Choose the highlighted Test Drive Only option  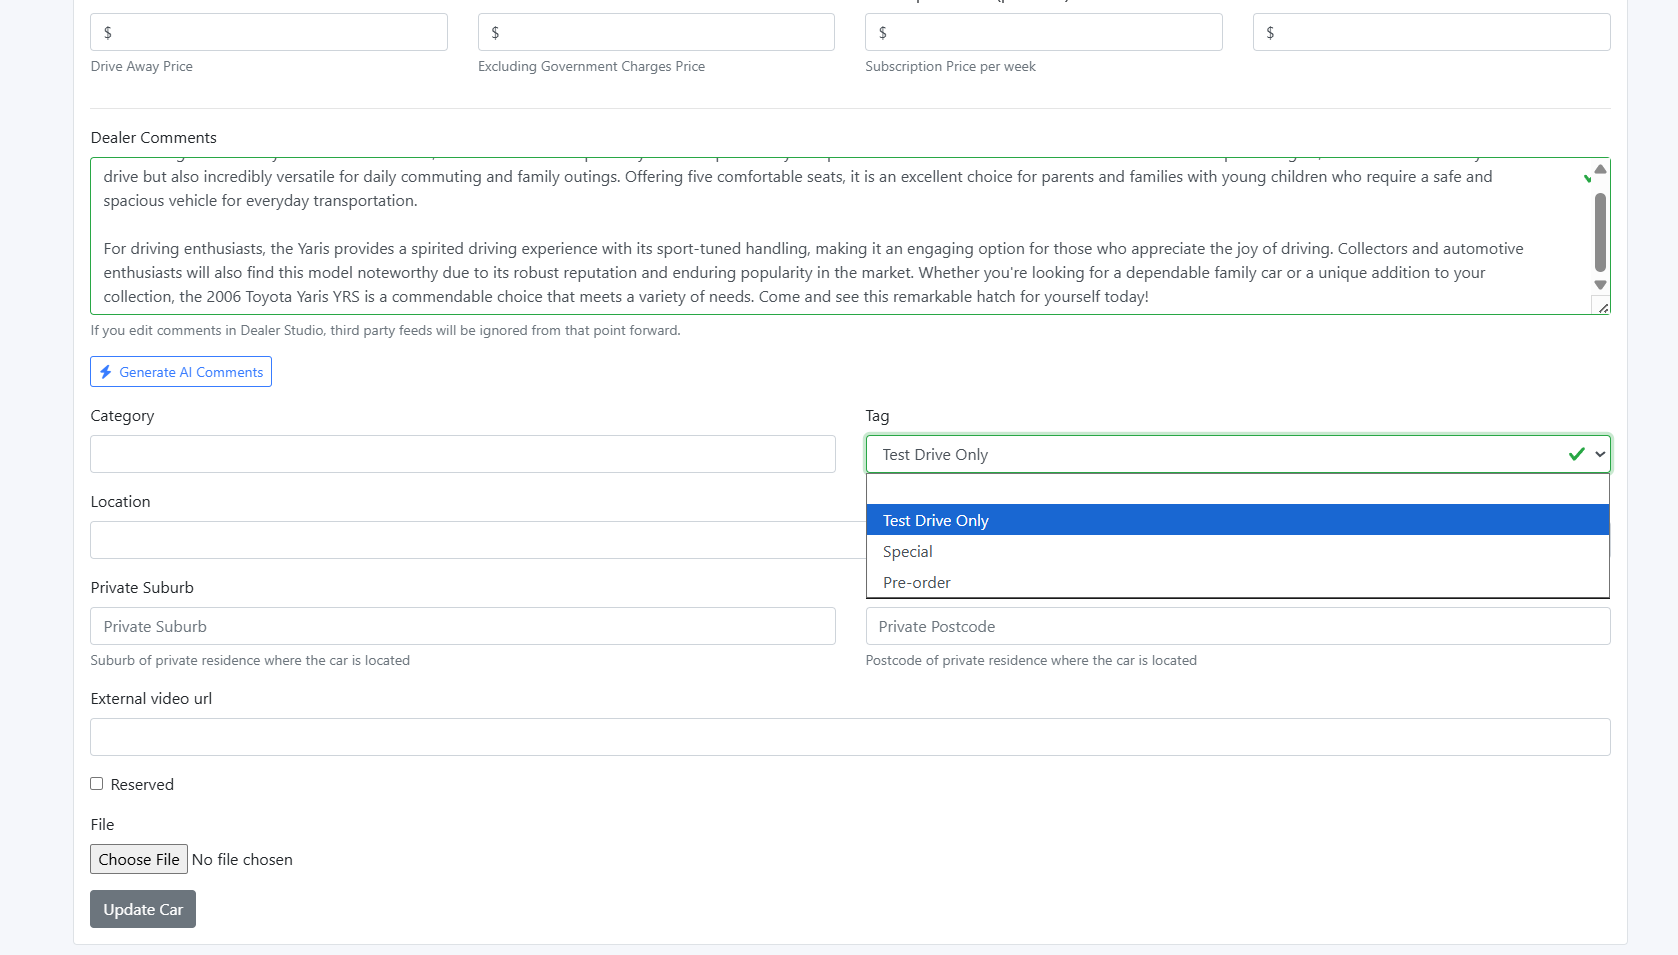pyautogui.click(x=1237, y=520)
